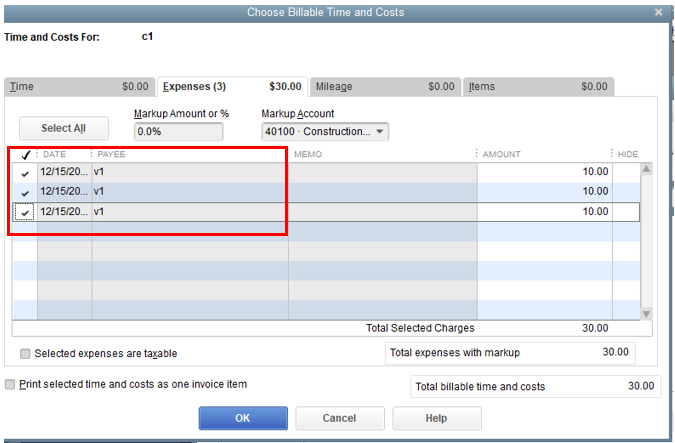Uncheck the first v1 expense row

(25, 173)
